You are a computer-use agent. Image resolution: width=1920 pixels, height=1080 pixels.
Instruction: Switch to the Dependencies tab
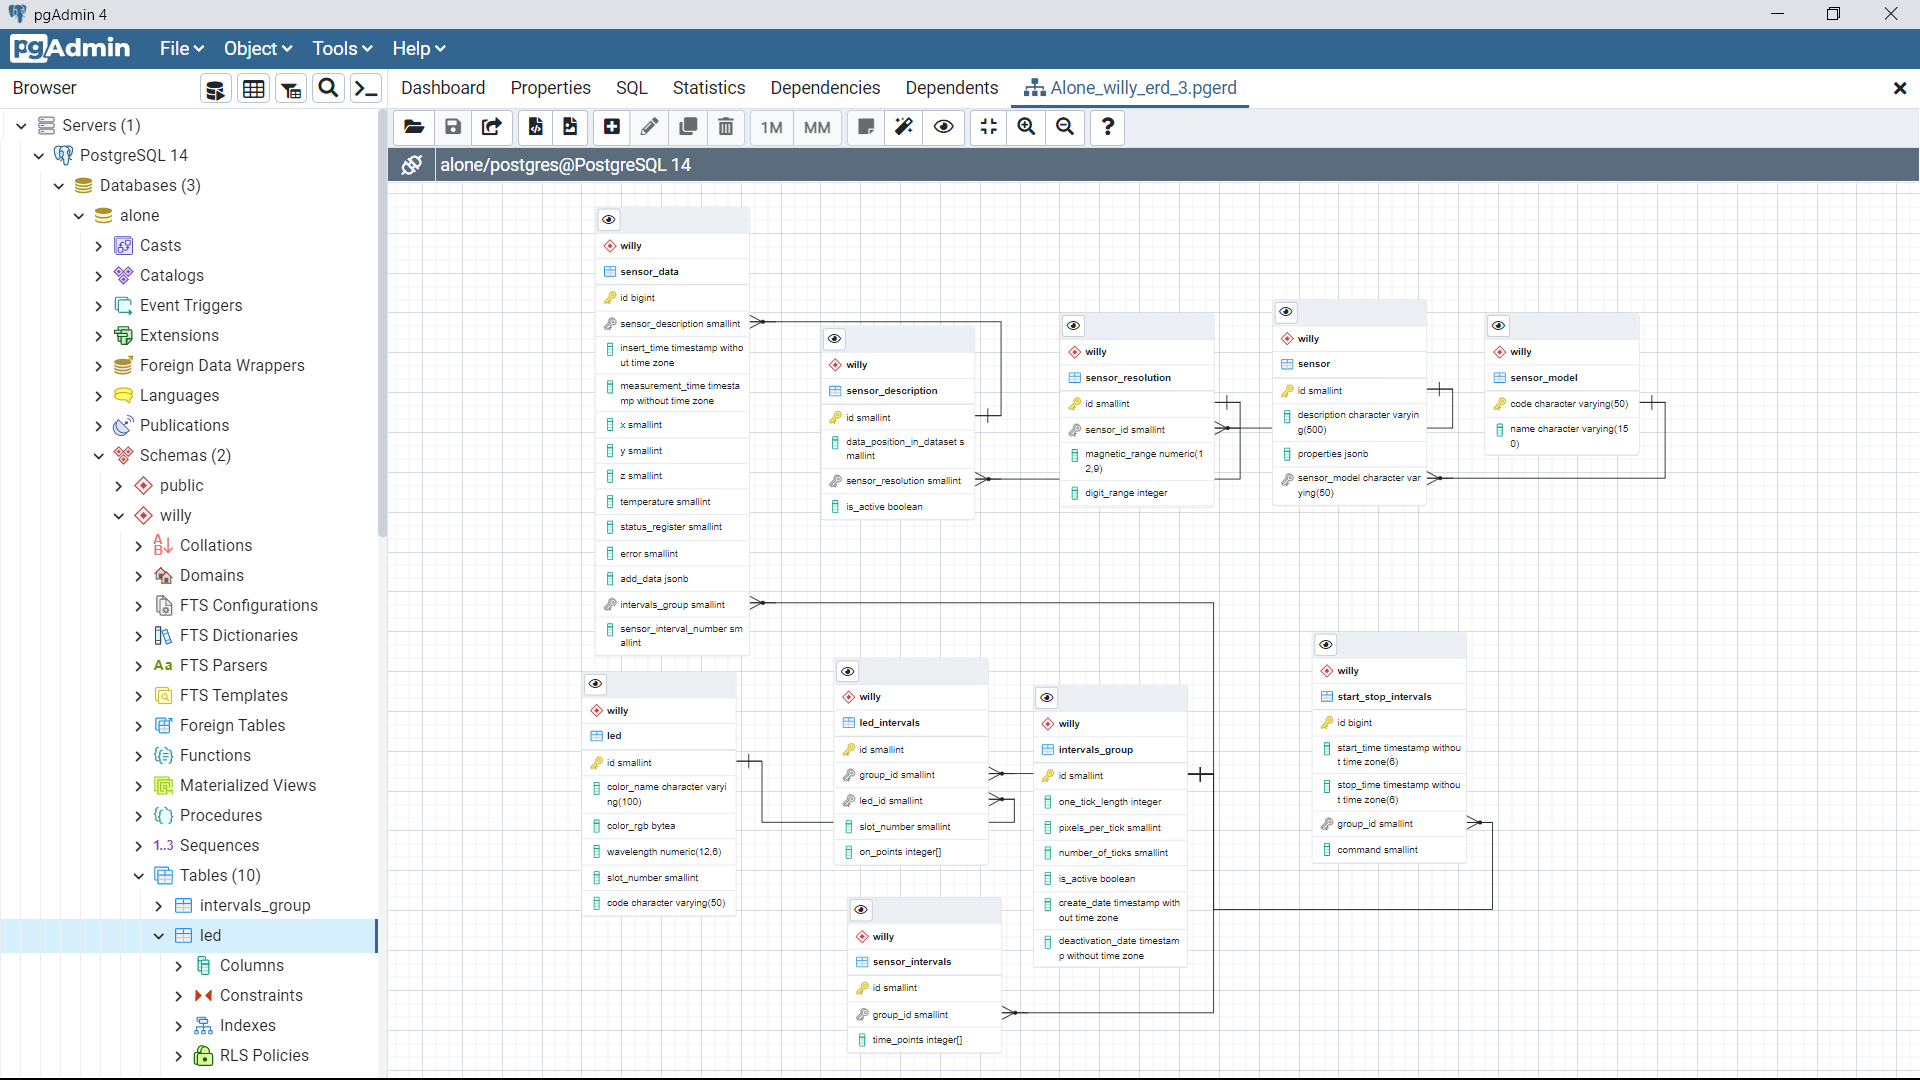click(824, 88)
